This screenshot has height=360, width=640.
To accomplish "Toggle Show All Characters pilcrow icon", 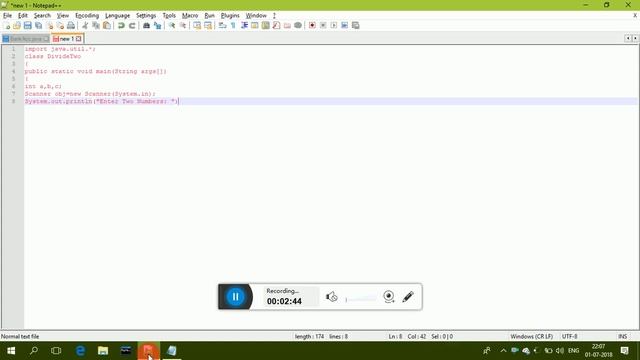I will [x=233, y=25].
